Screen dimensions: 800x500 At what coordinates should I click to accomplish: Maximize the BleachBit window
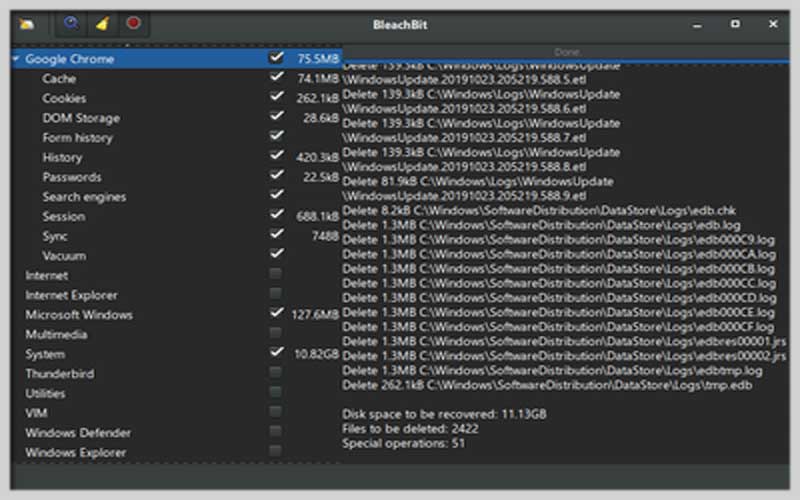[x=735, y=24]
